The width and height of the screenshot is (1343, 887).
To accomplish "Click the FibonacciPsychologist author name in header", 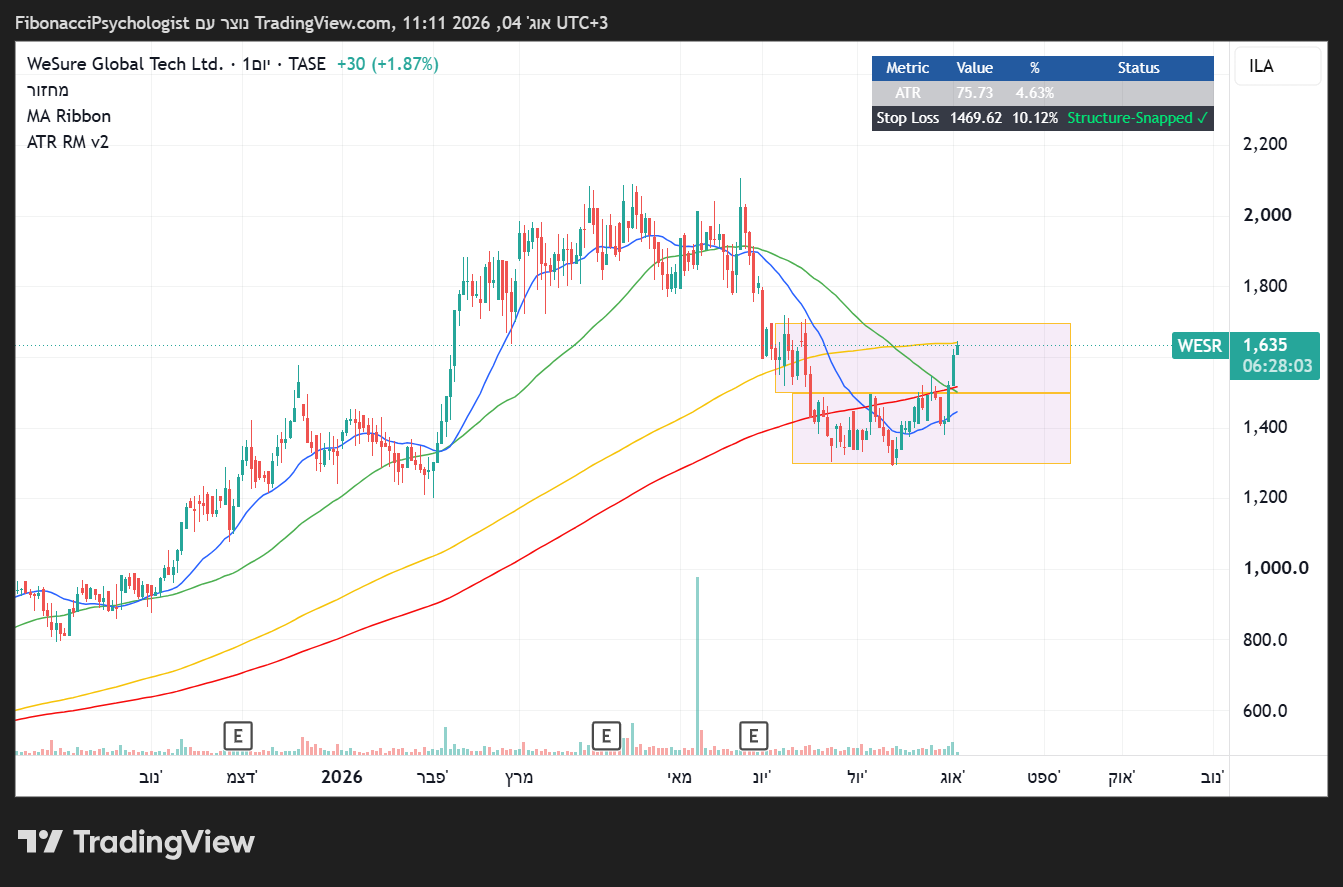I will (x=102, y=22).
